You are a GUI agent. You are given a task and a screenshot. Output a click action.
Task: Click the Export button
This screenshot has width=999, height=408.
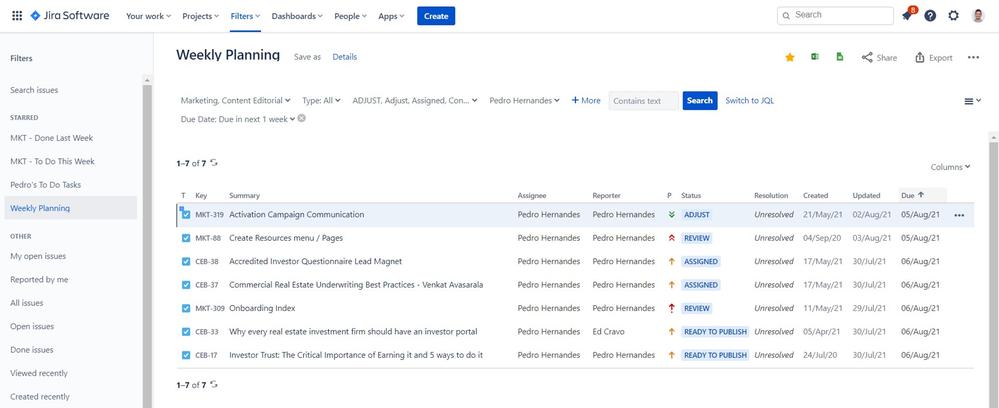click(x=933, y=57)
